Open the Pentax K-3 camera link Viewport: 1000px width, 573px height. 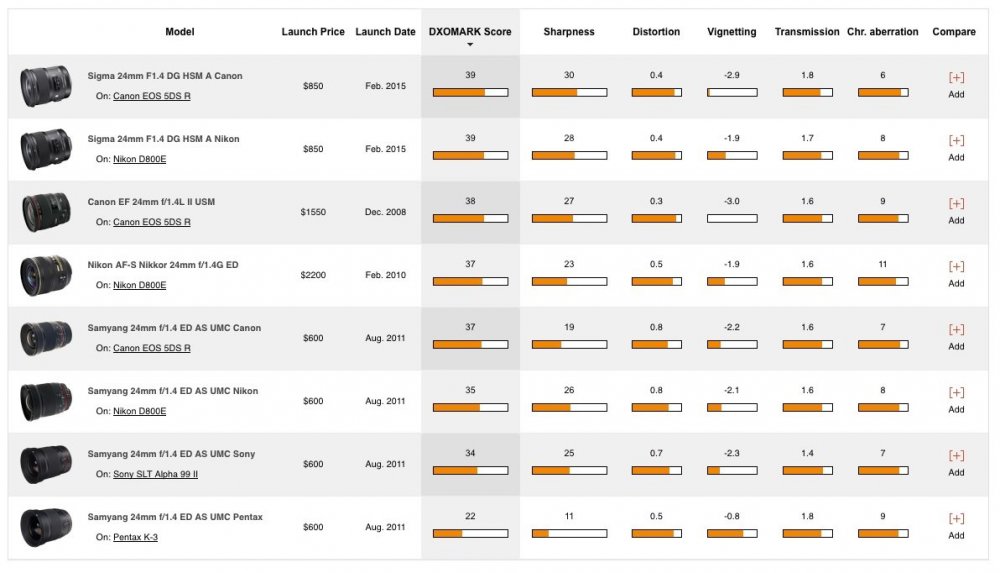click(x=137, y=537)
